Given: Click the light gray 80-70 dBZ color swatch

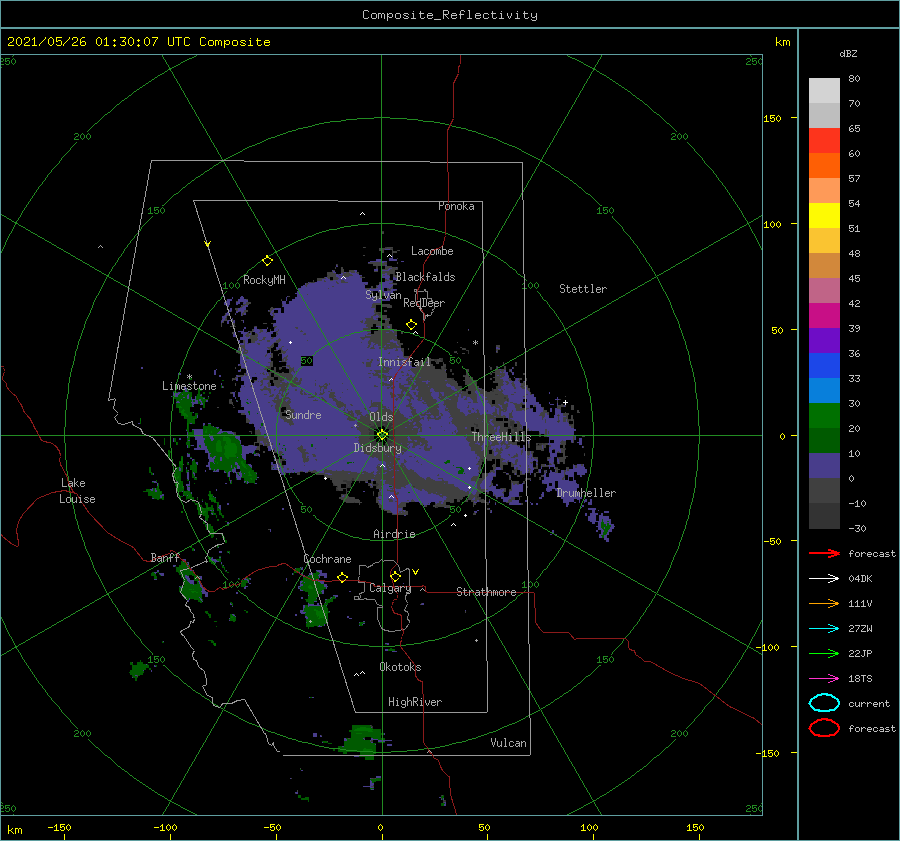Looking at the screenshot, I should click(824, 91).
